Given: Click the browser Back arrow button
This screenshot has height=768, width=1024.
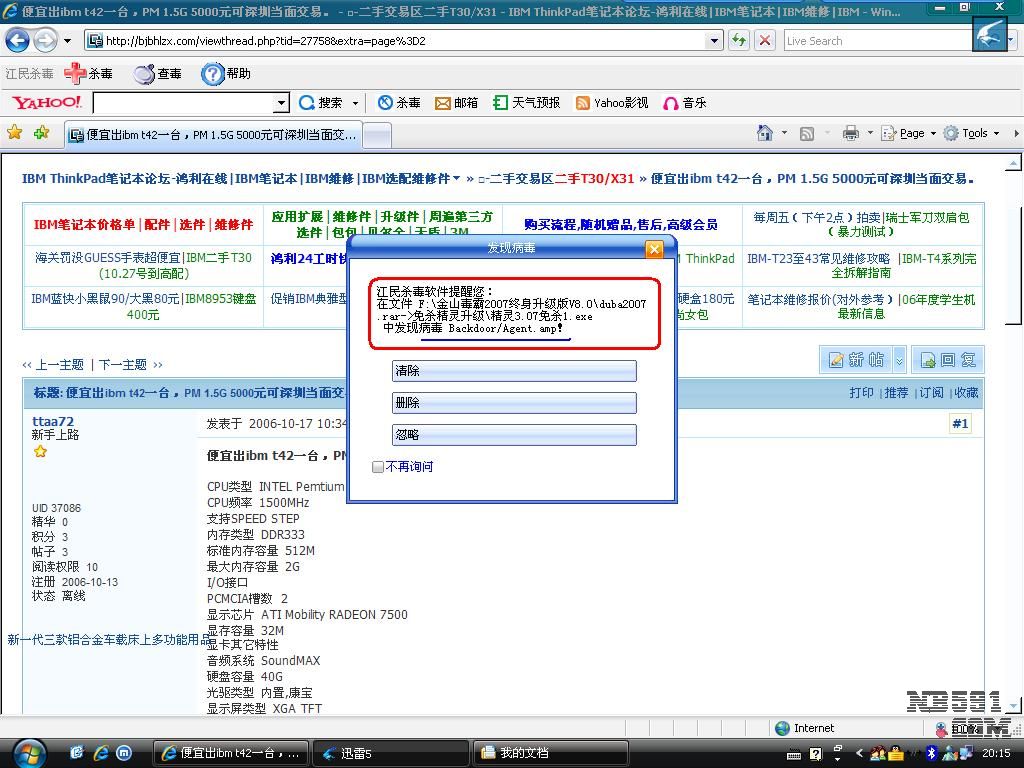Looking at the screenshot, I should tap(18, 41).
